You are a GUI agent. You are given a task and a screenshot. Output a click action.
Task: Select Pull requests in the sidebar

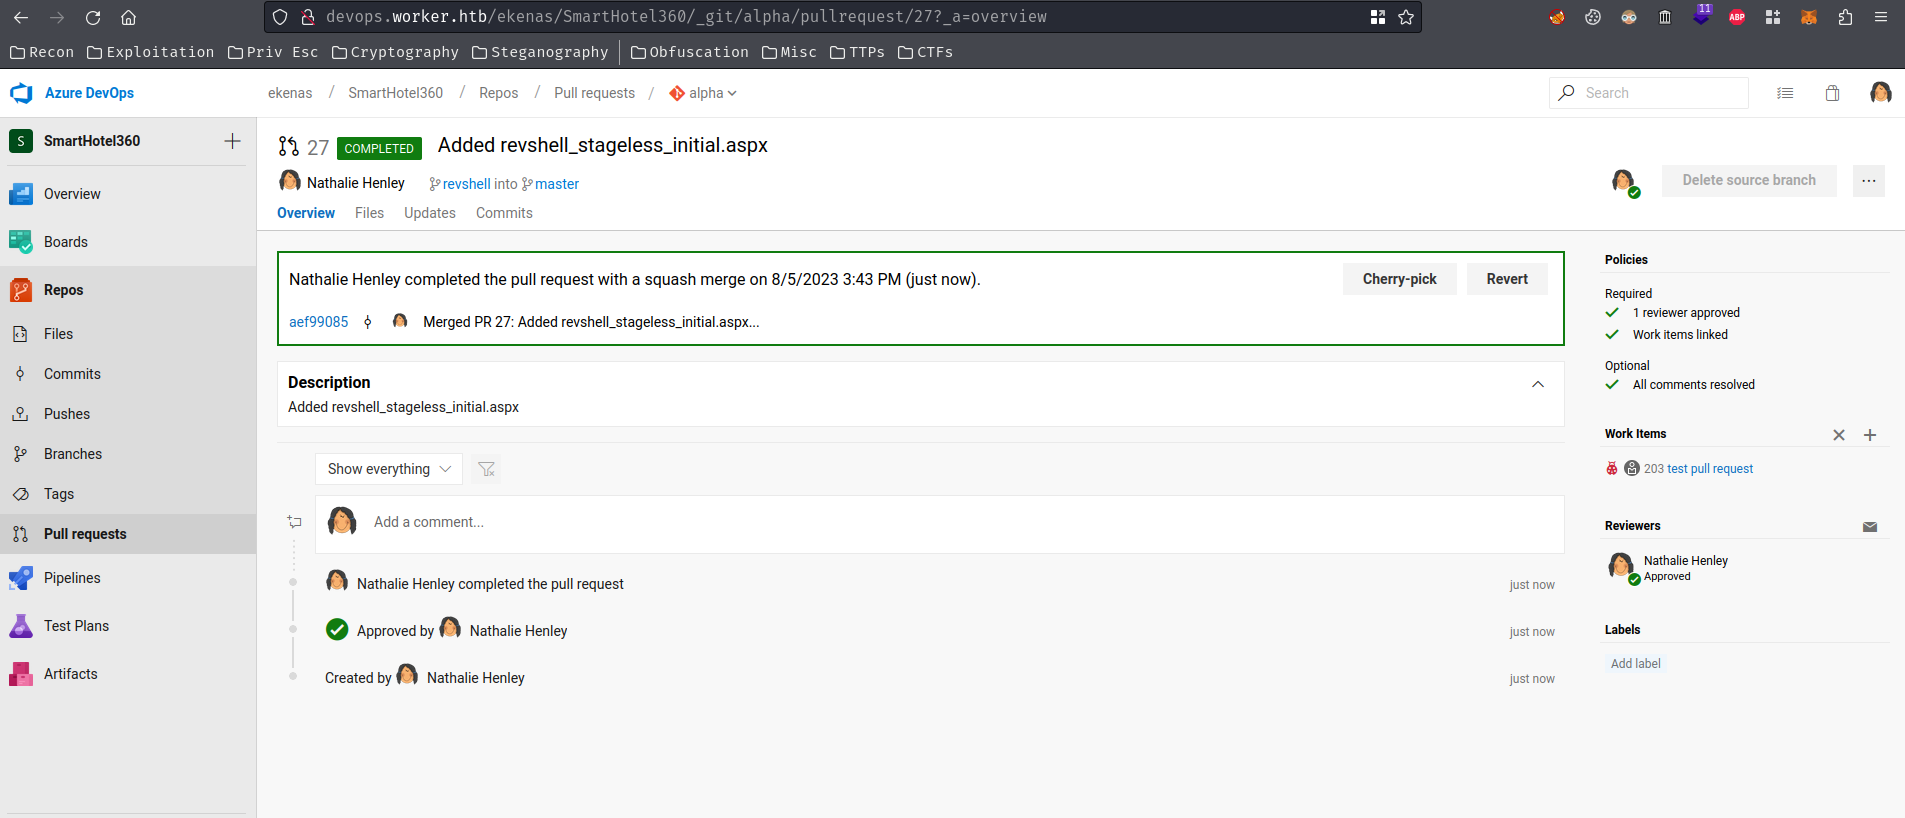pyautogui.click(x=128, y=534)
